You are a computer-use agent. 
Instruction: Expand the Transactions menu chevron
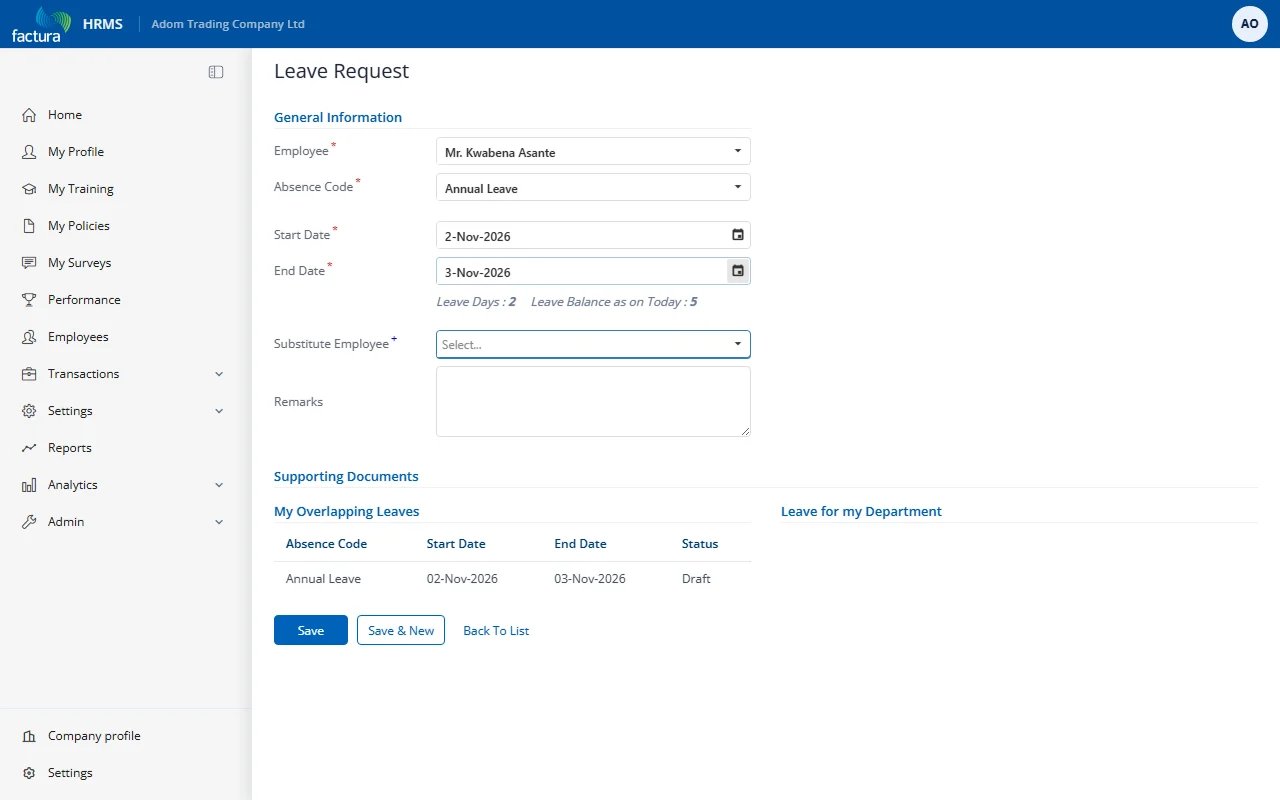click(x=219, y=374)
